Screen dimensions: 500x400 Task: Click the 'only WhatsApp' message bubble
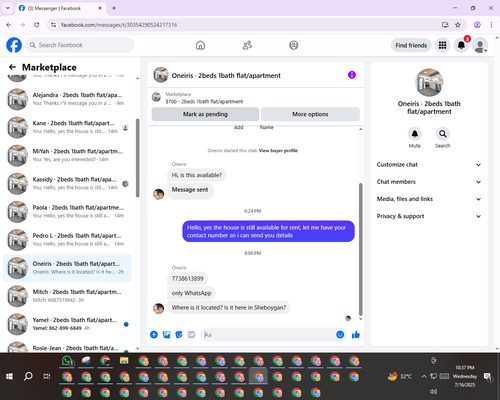(191, 293)
